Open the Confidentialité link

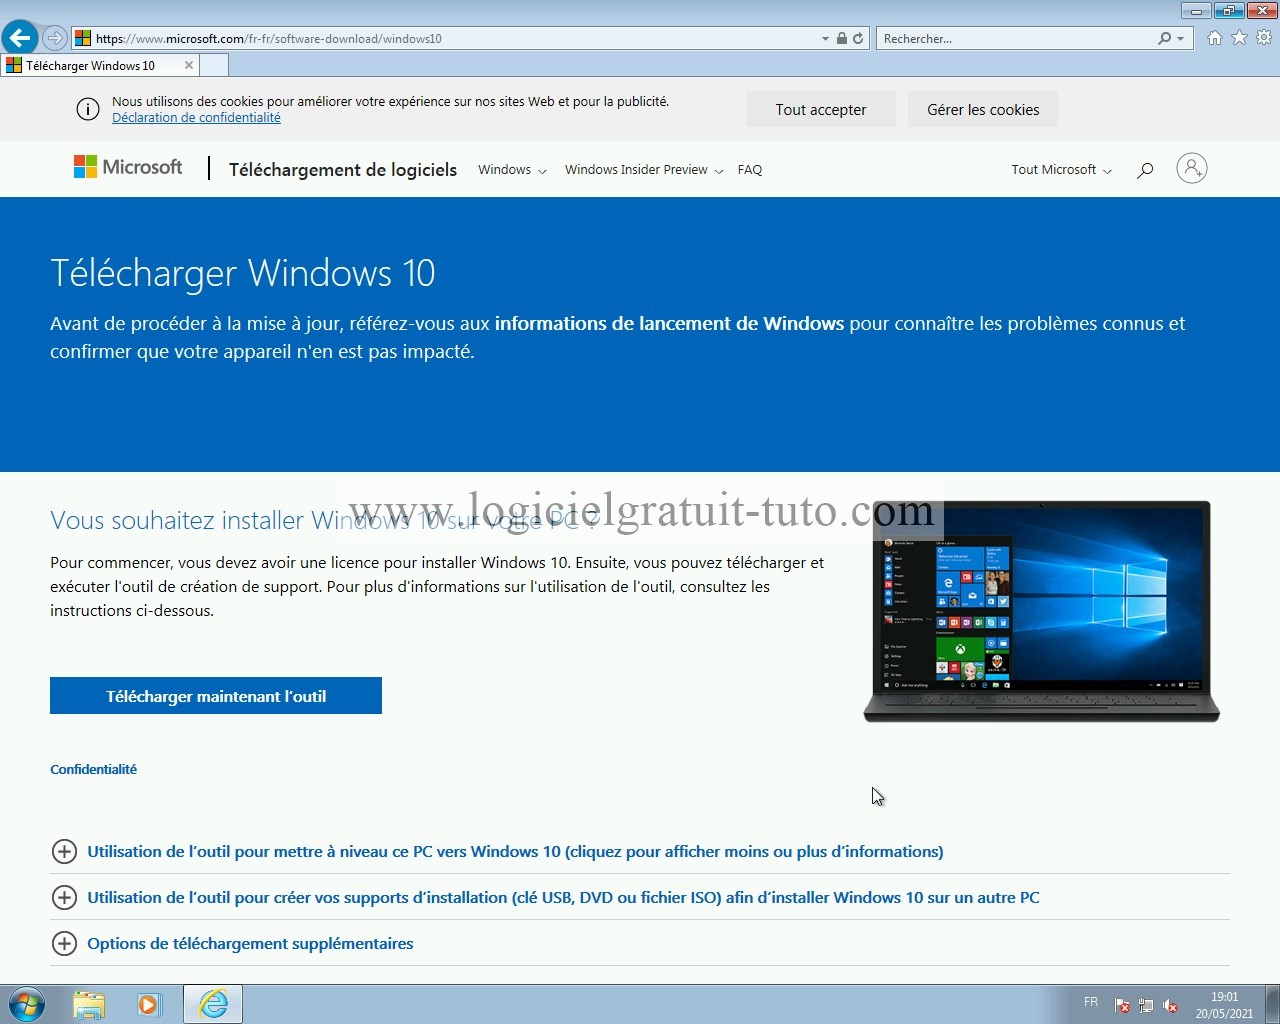(93, 769)
